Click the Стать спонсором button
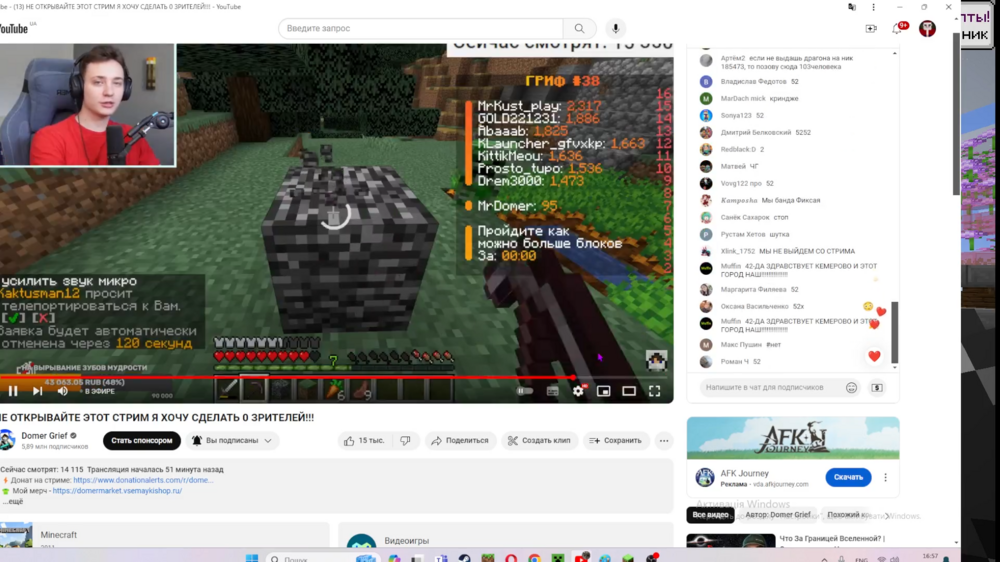This screenshot has height=562, width=1000. click(142, 441)
